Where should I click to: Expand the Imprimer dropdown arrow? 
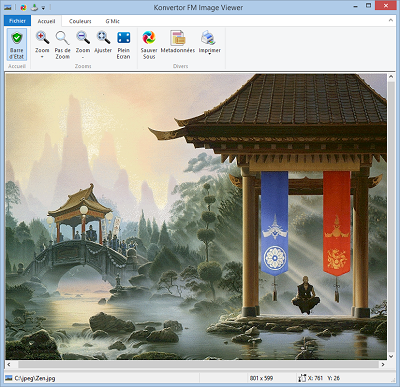[x=209, y=54]
